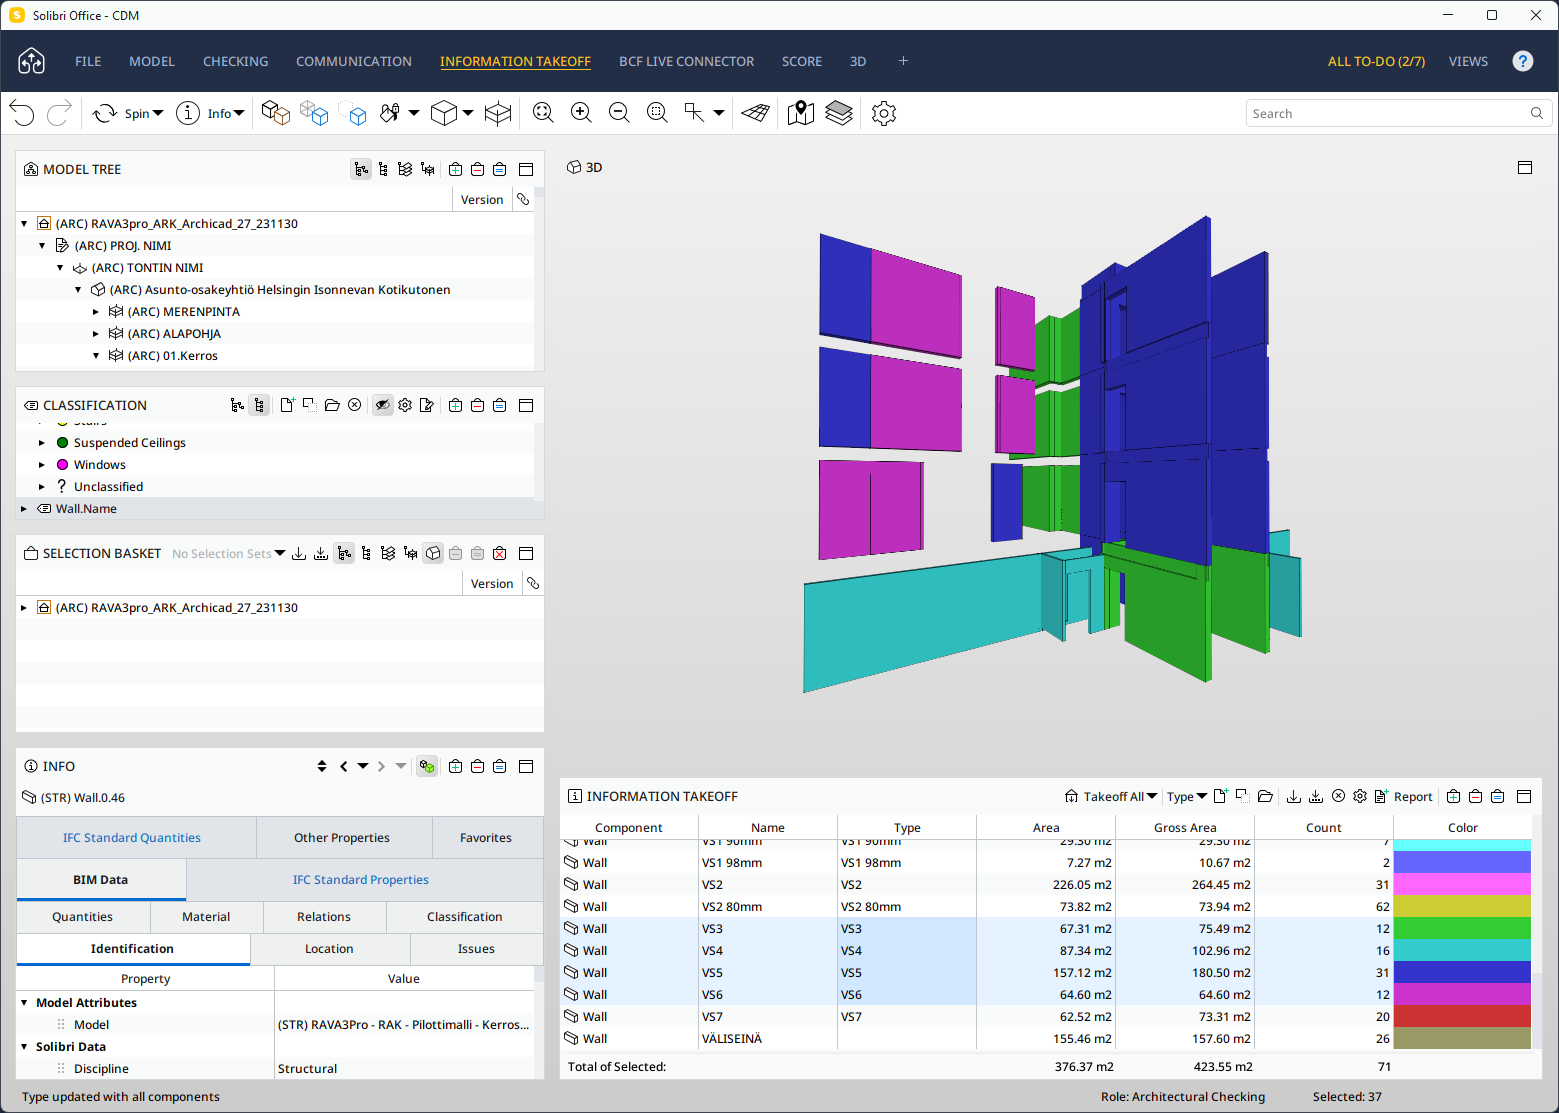Viewport: 1559px width, 1113px height.
Task: Open the Spin mode dropdown arrow
Action: tap(158, 113)
